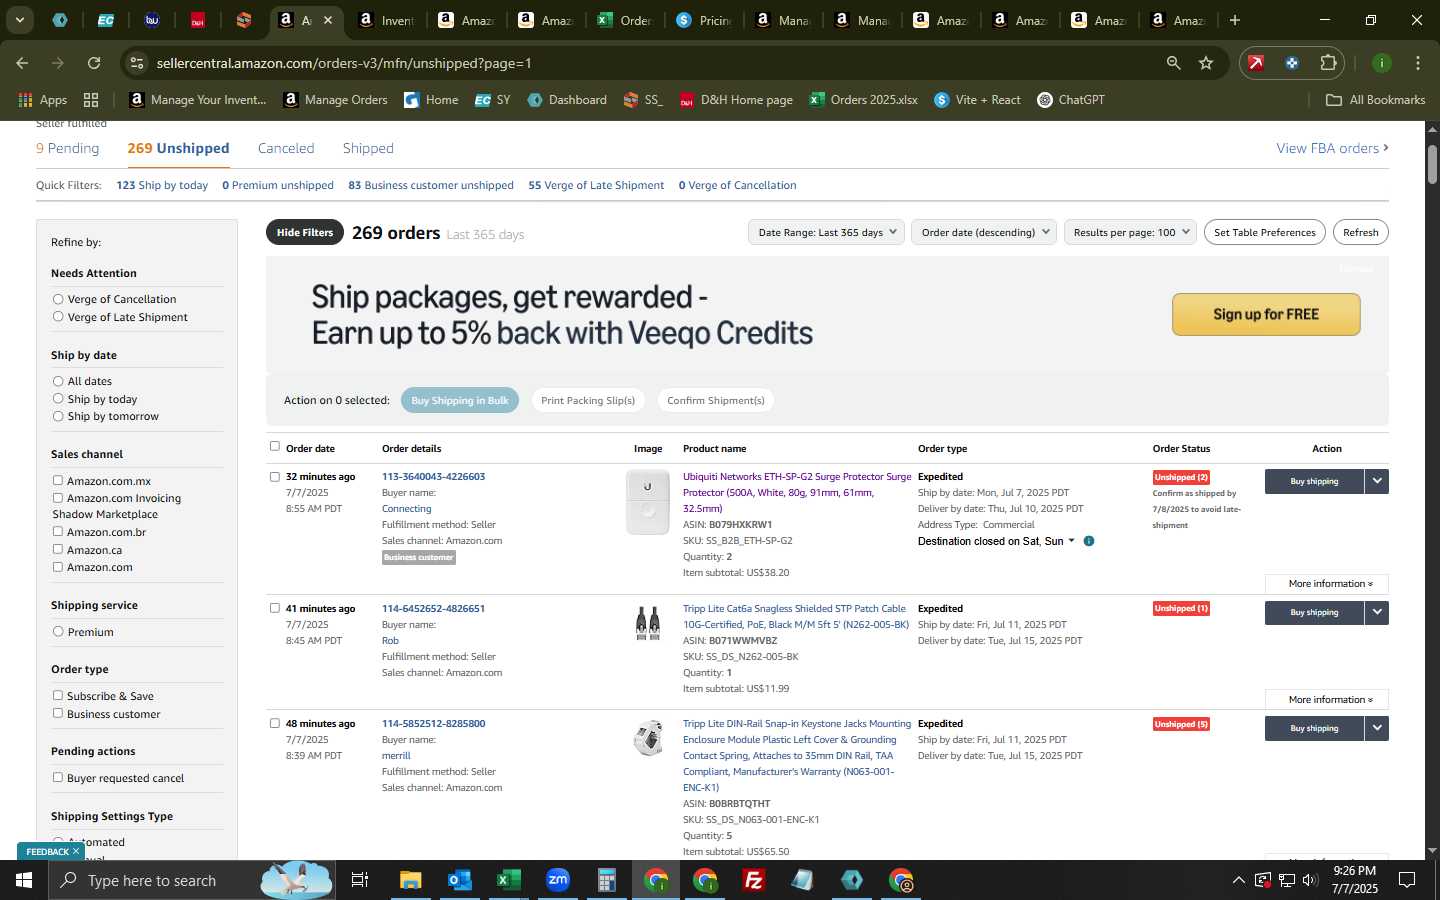The image size is (1440, 900).
Task: Go back using browser back arrow
Action: (x=22, y=63)
